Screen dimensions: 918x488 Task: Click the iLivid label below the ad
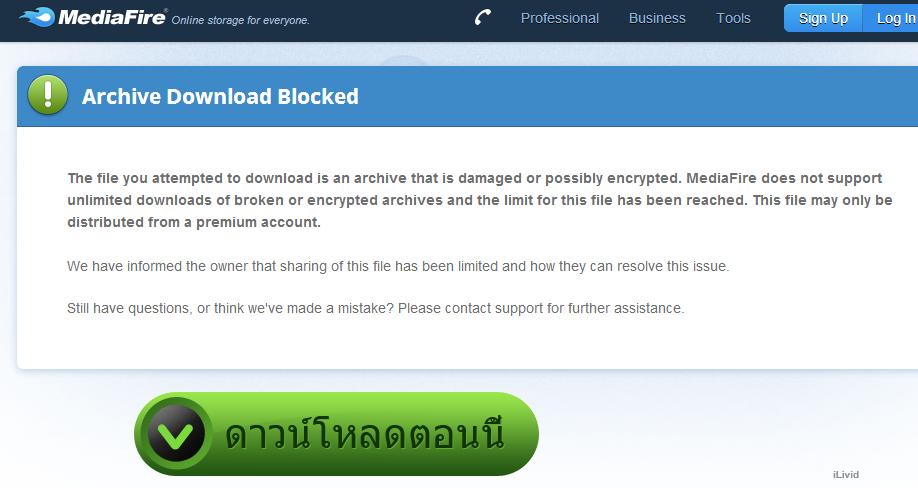click(846, 475)
